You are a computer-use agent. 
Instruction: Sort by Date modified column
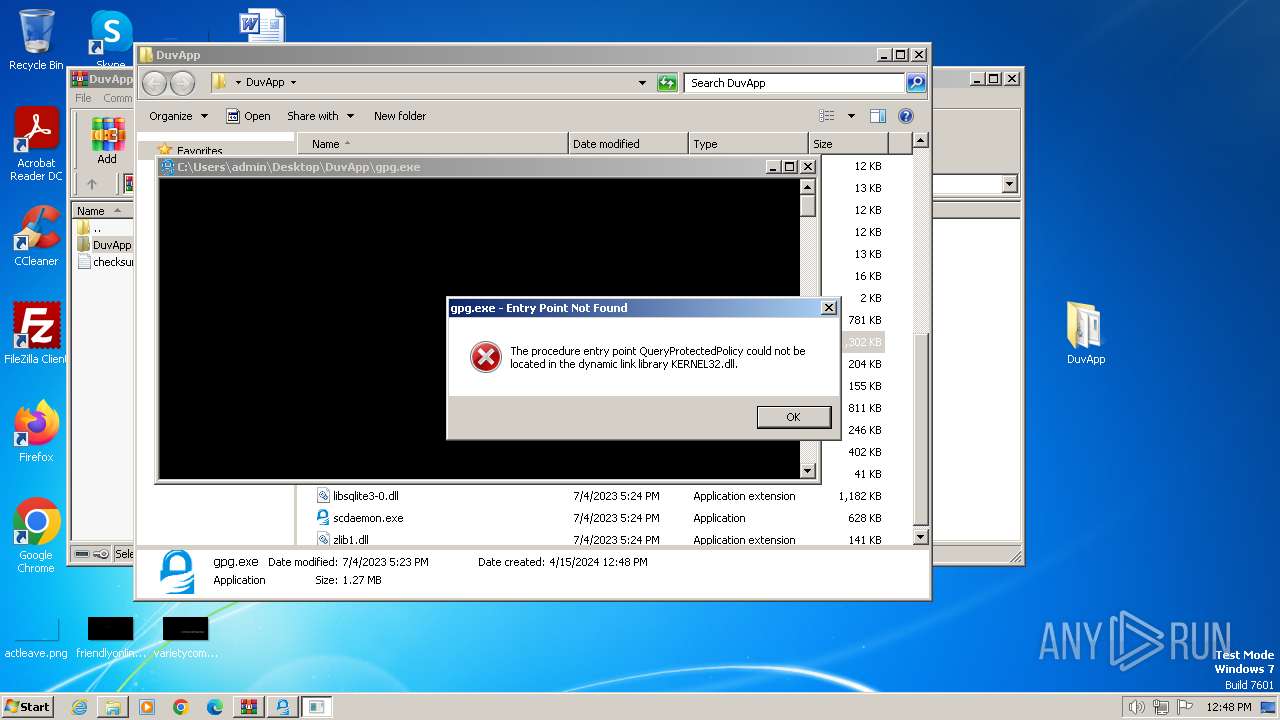click(628, 144)
